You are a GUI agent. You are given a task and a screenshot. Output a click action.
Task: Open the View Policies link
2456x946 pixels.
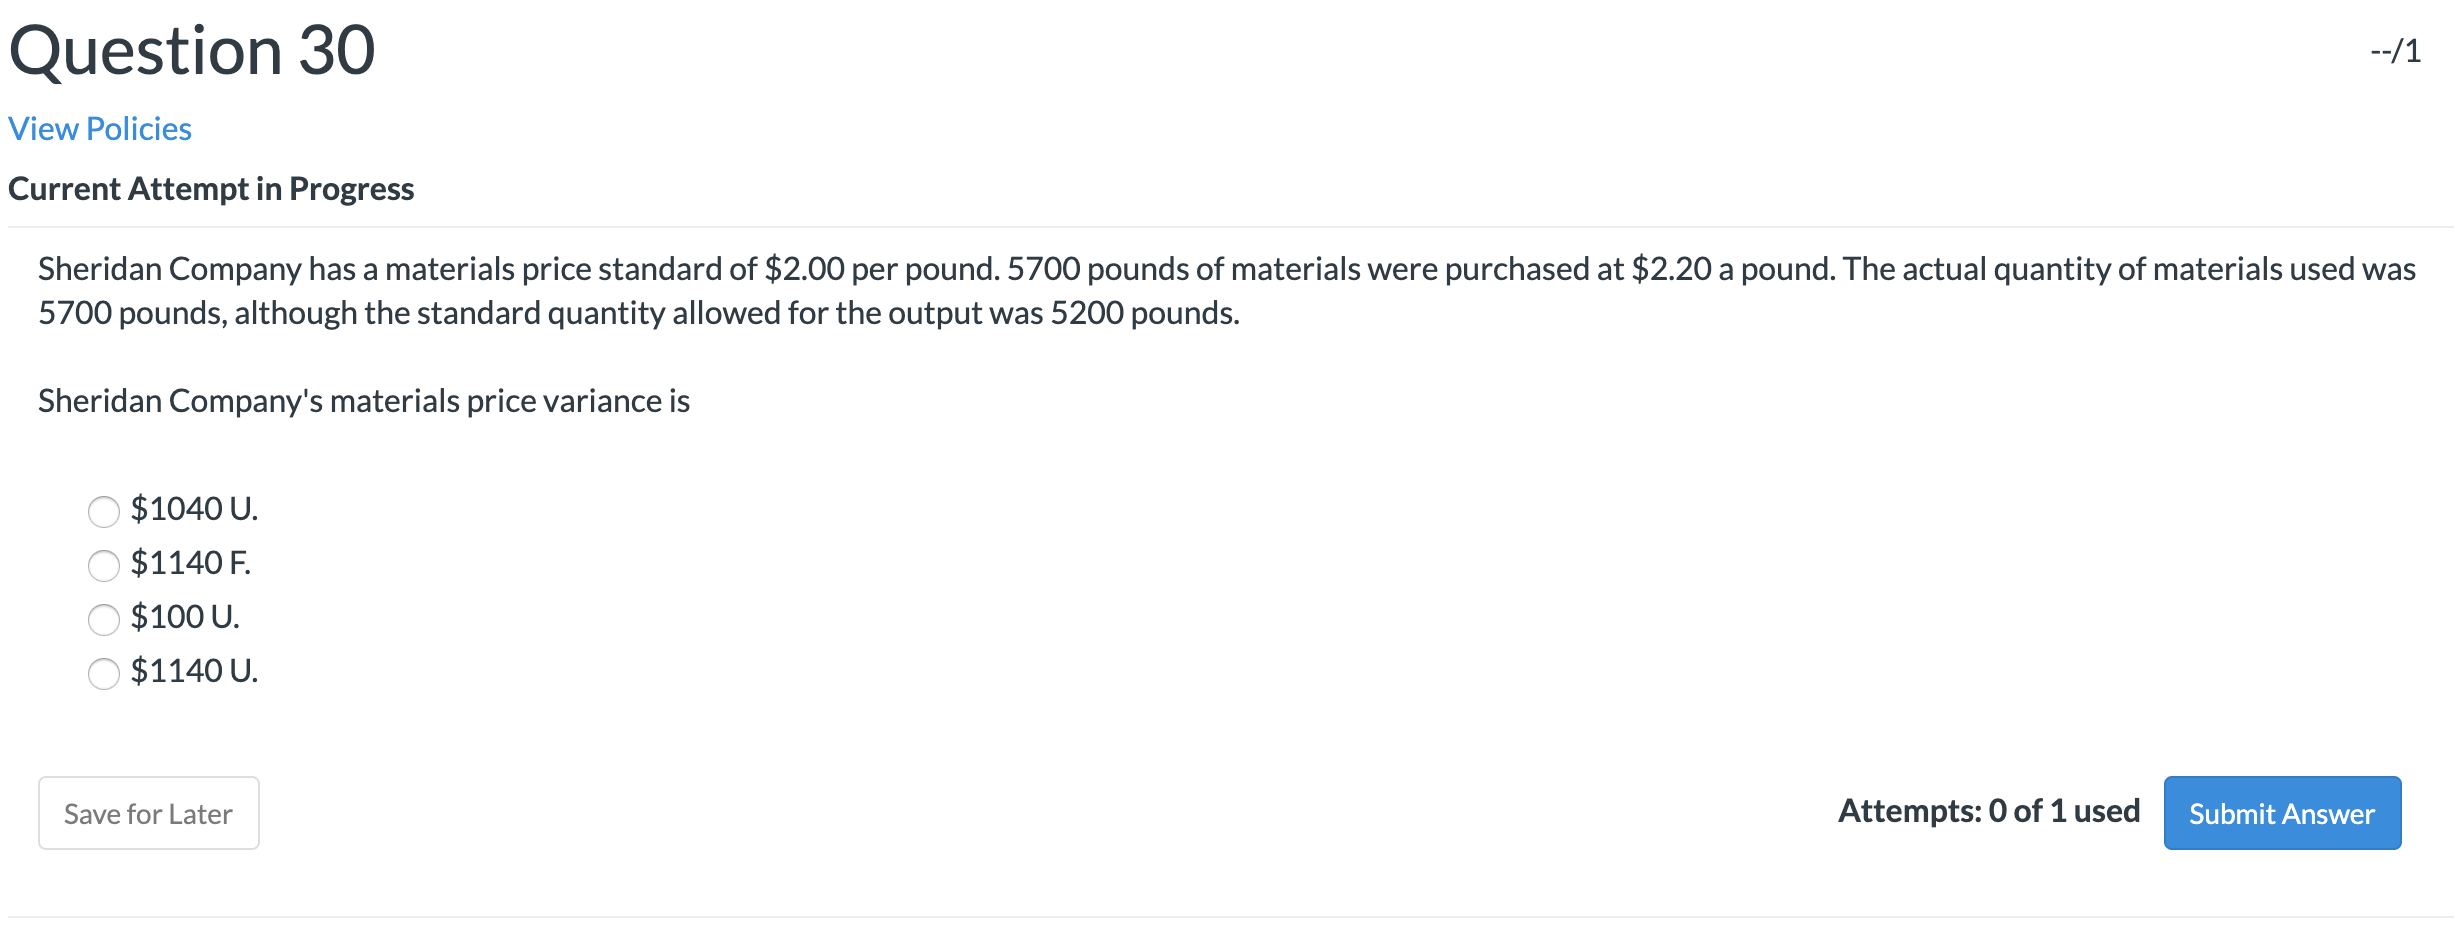coord(99,128)
